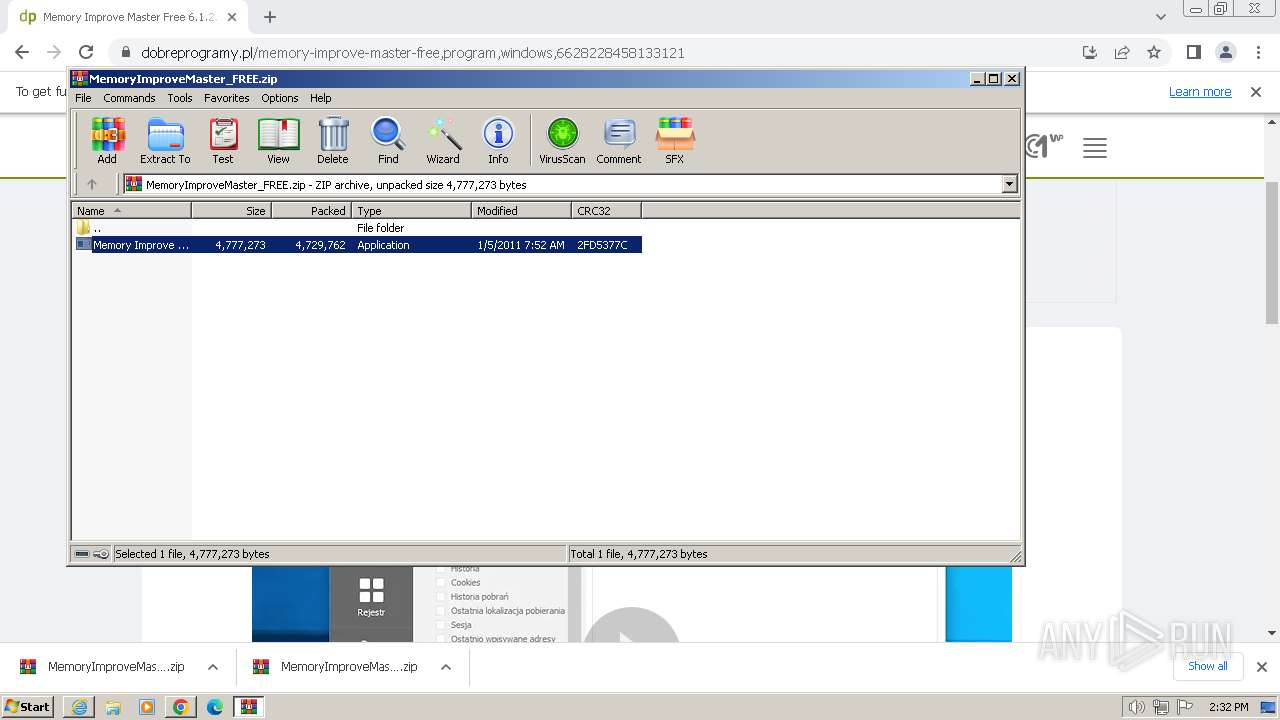This screenshot has height=720, width=1280.
Task: Click the Learn more link
Action: point(1200,91)
